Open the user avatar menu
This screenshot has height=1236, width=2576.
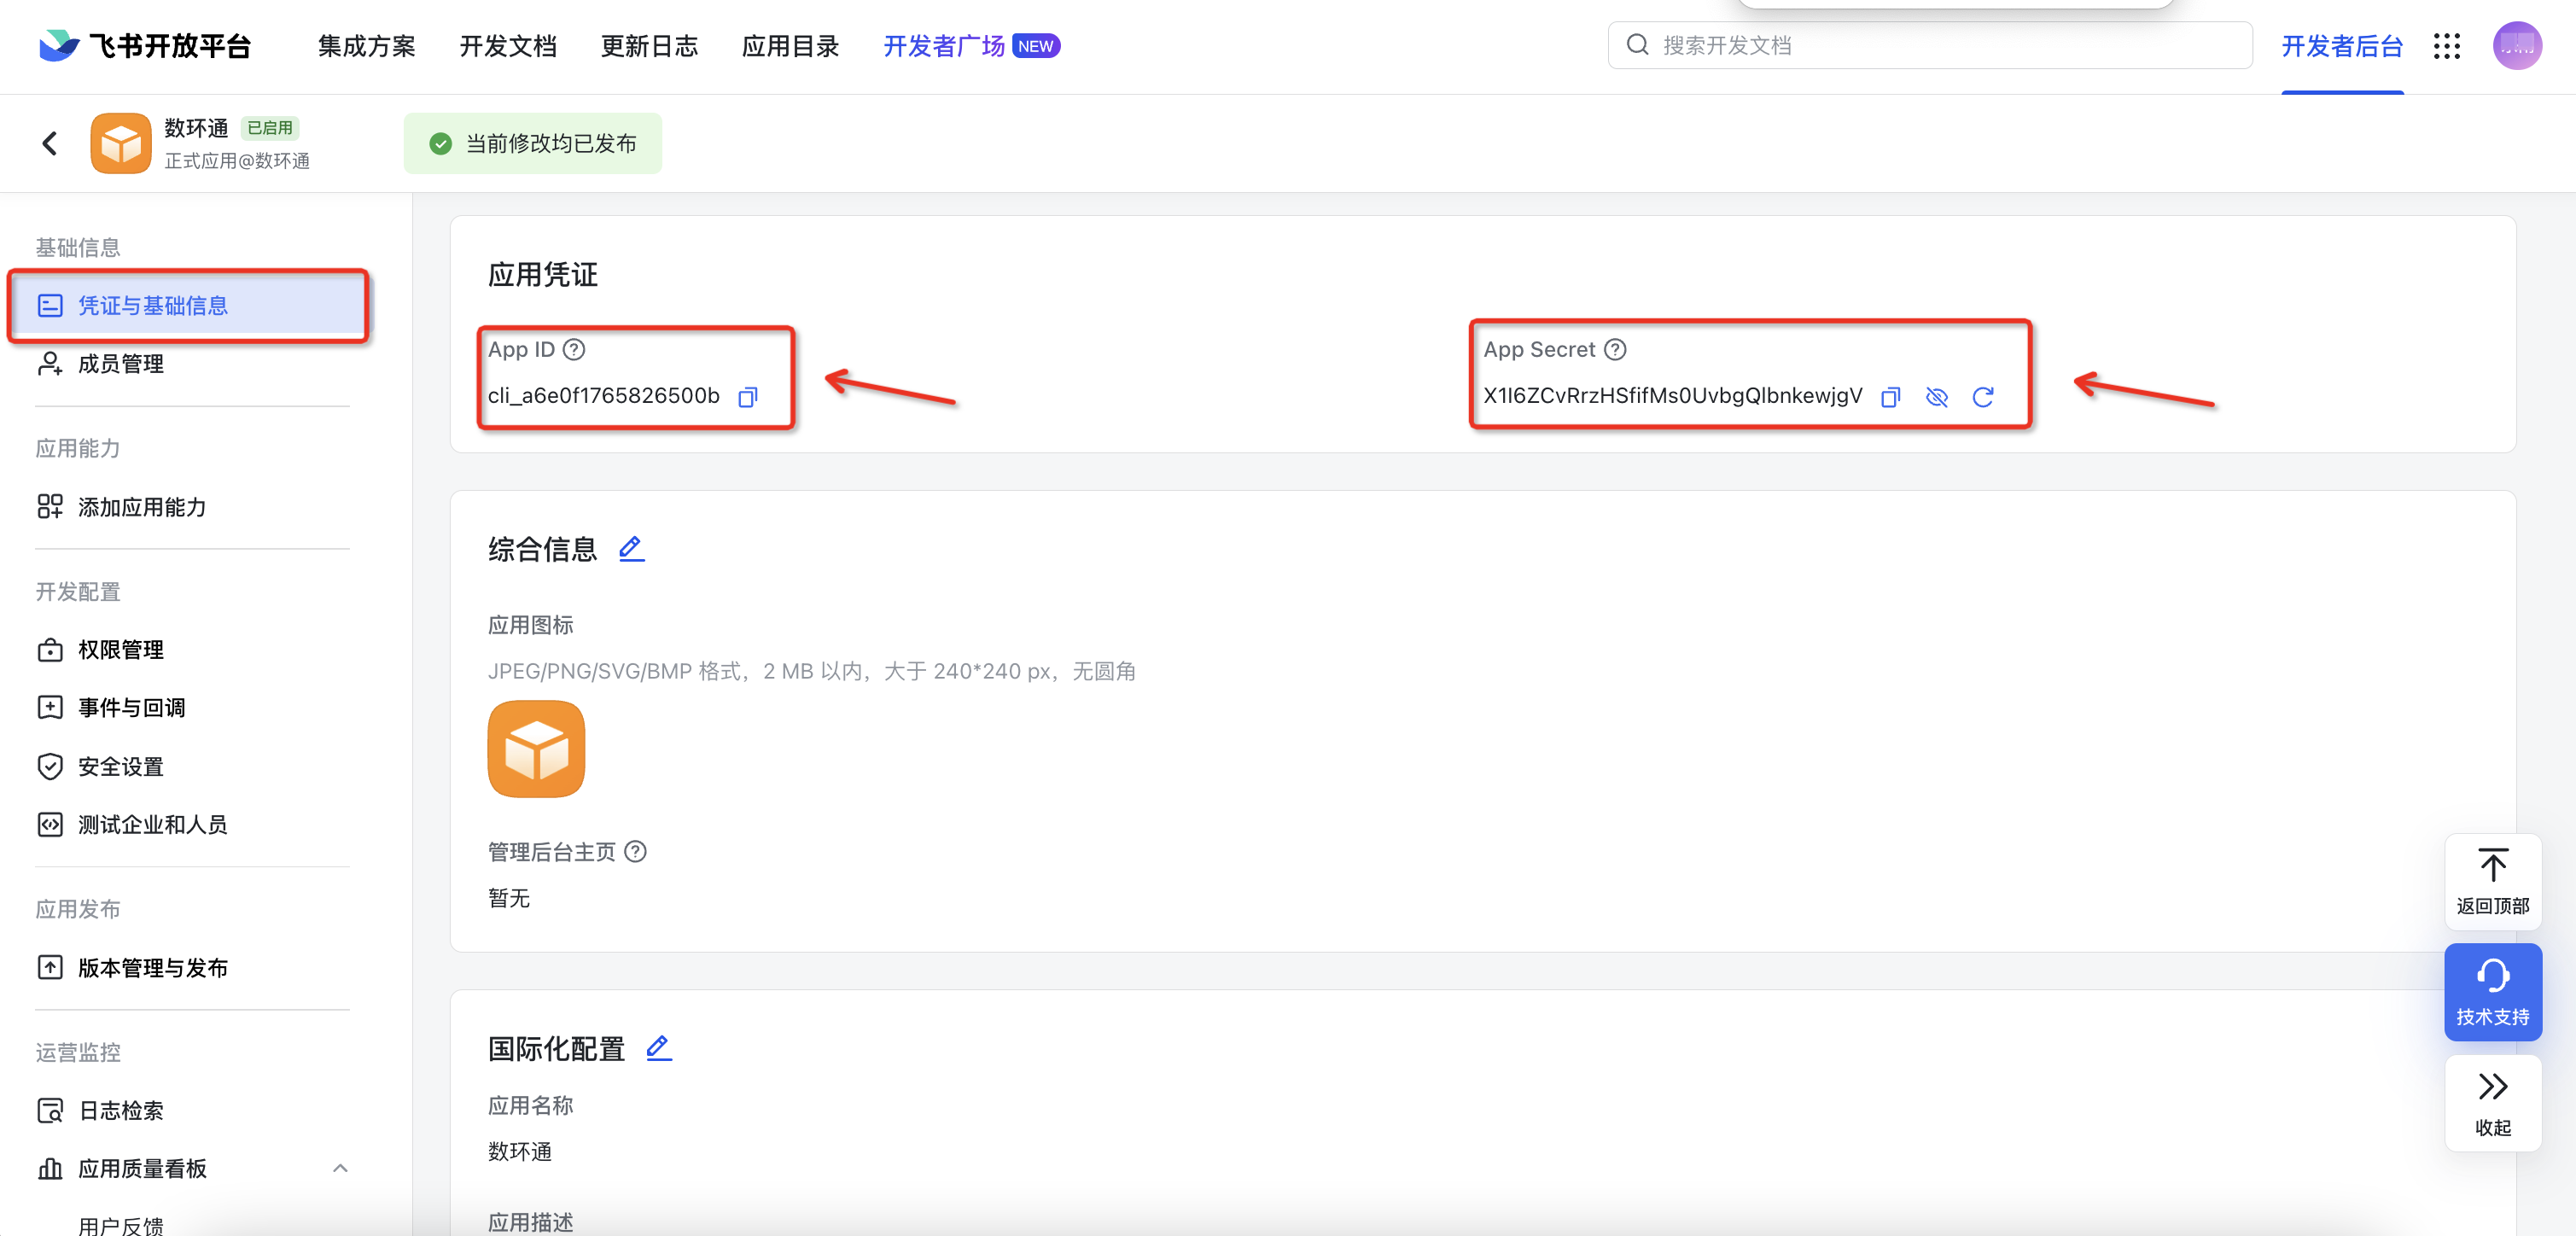tap(2517, 46)
